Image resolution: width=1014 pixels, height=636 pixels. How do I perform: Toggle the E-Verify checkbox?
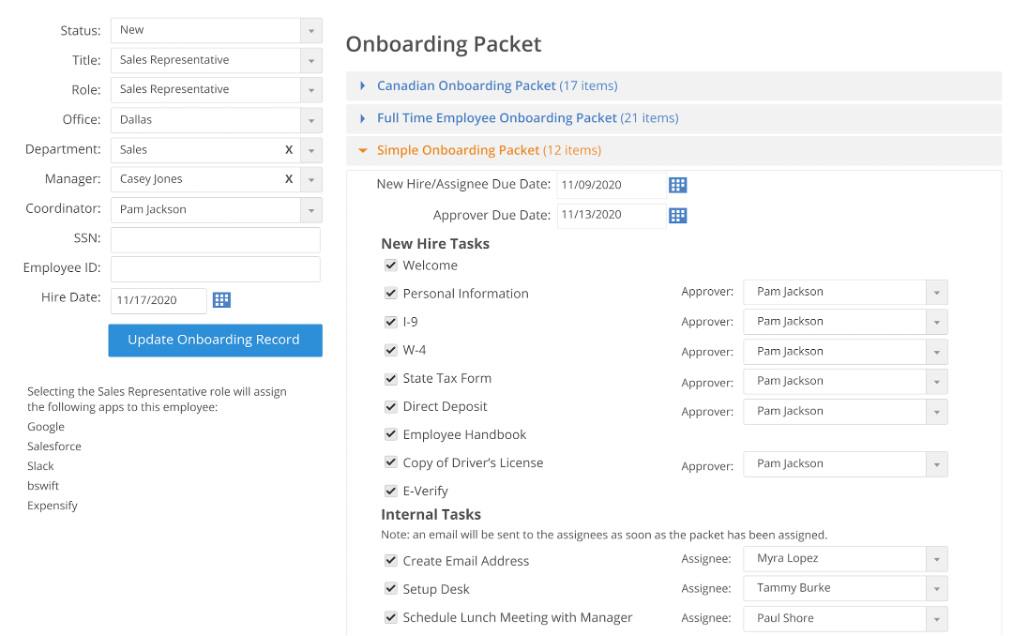click(x=390, y=490)
